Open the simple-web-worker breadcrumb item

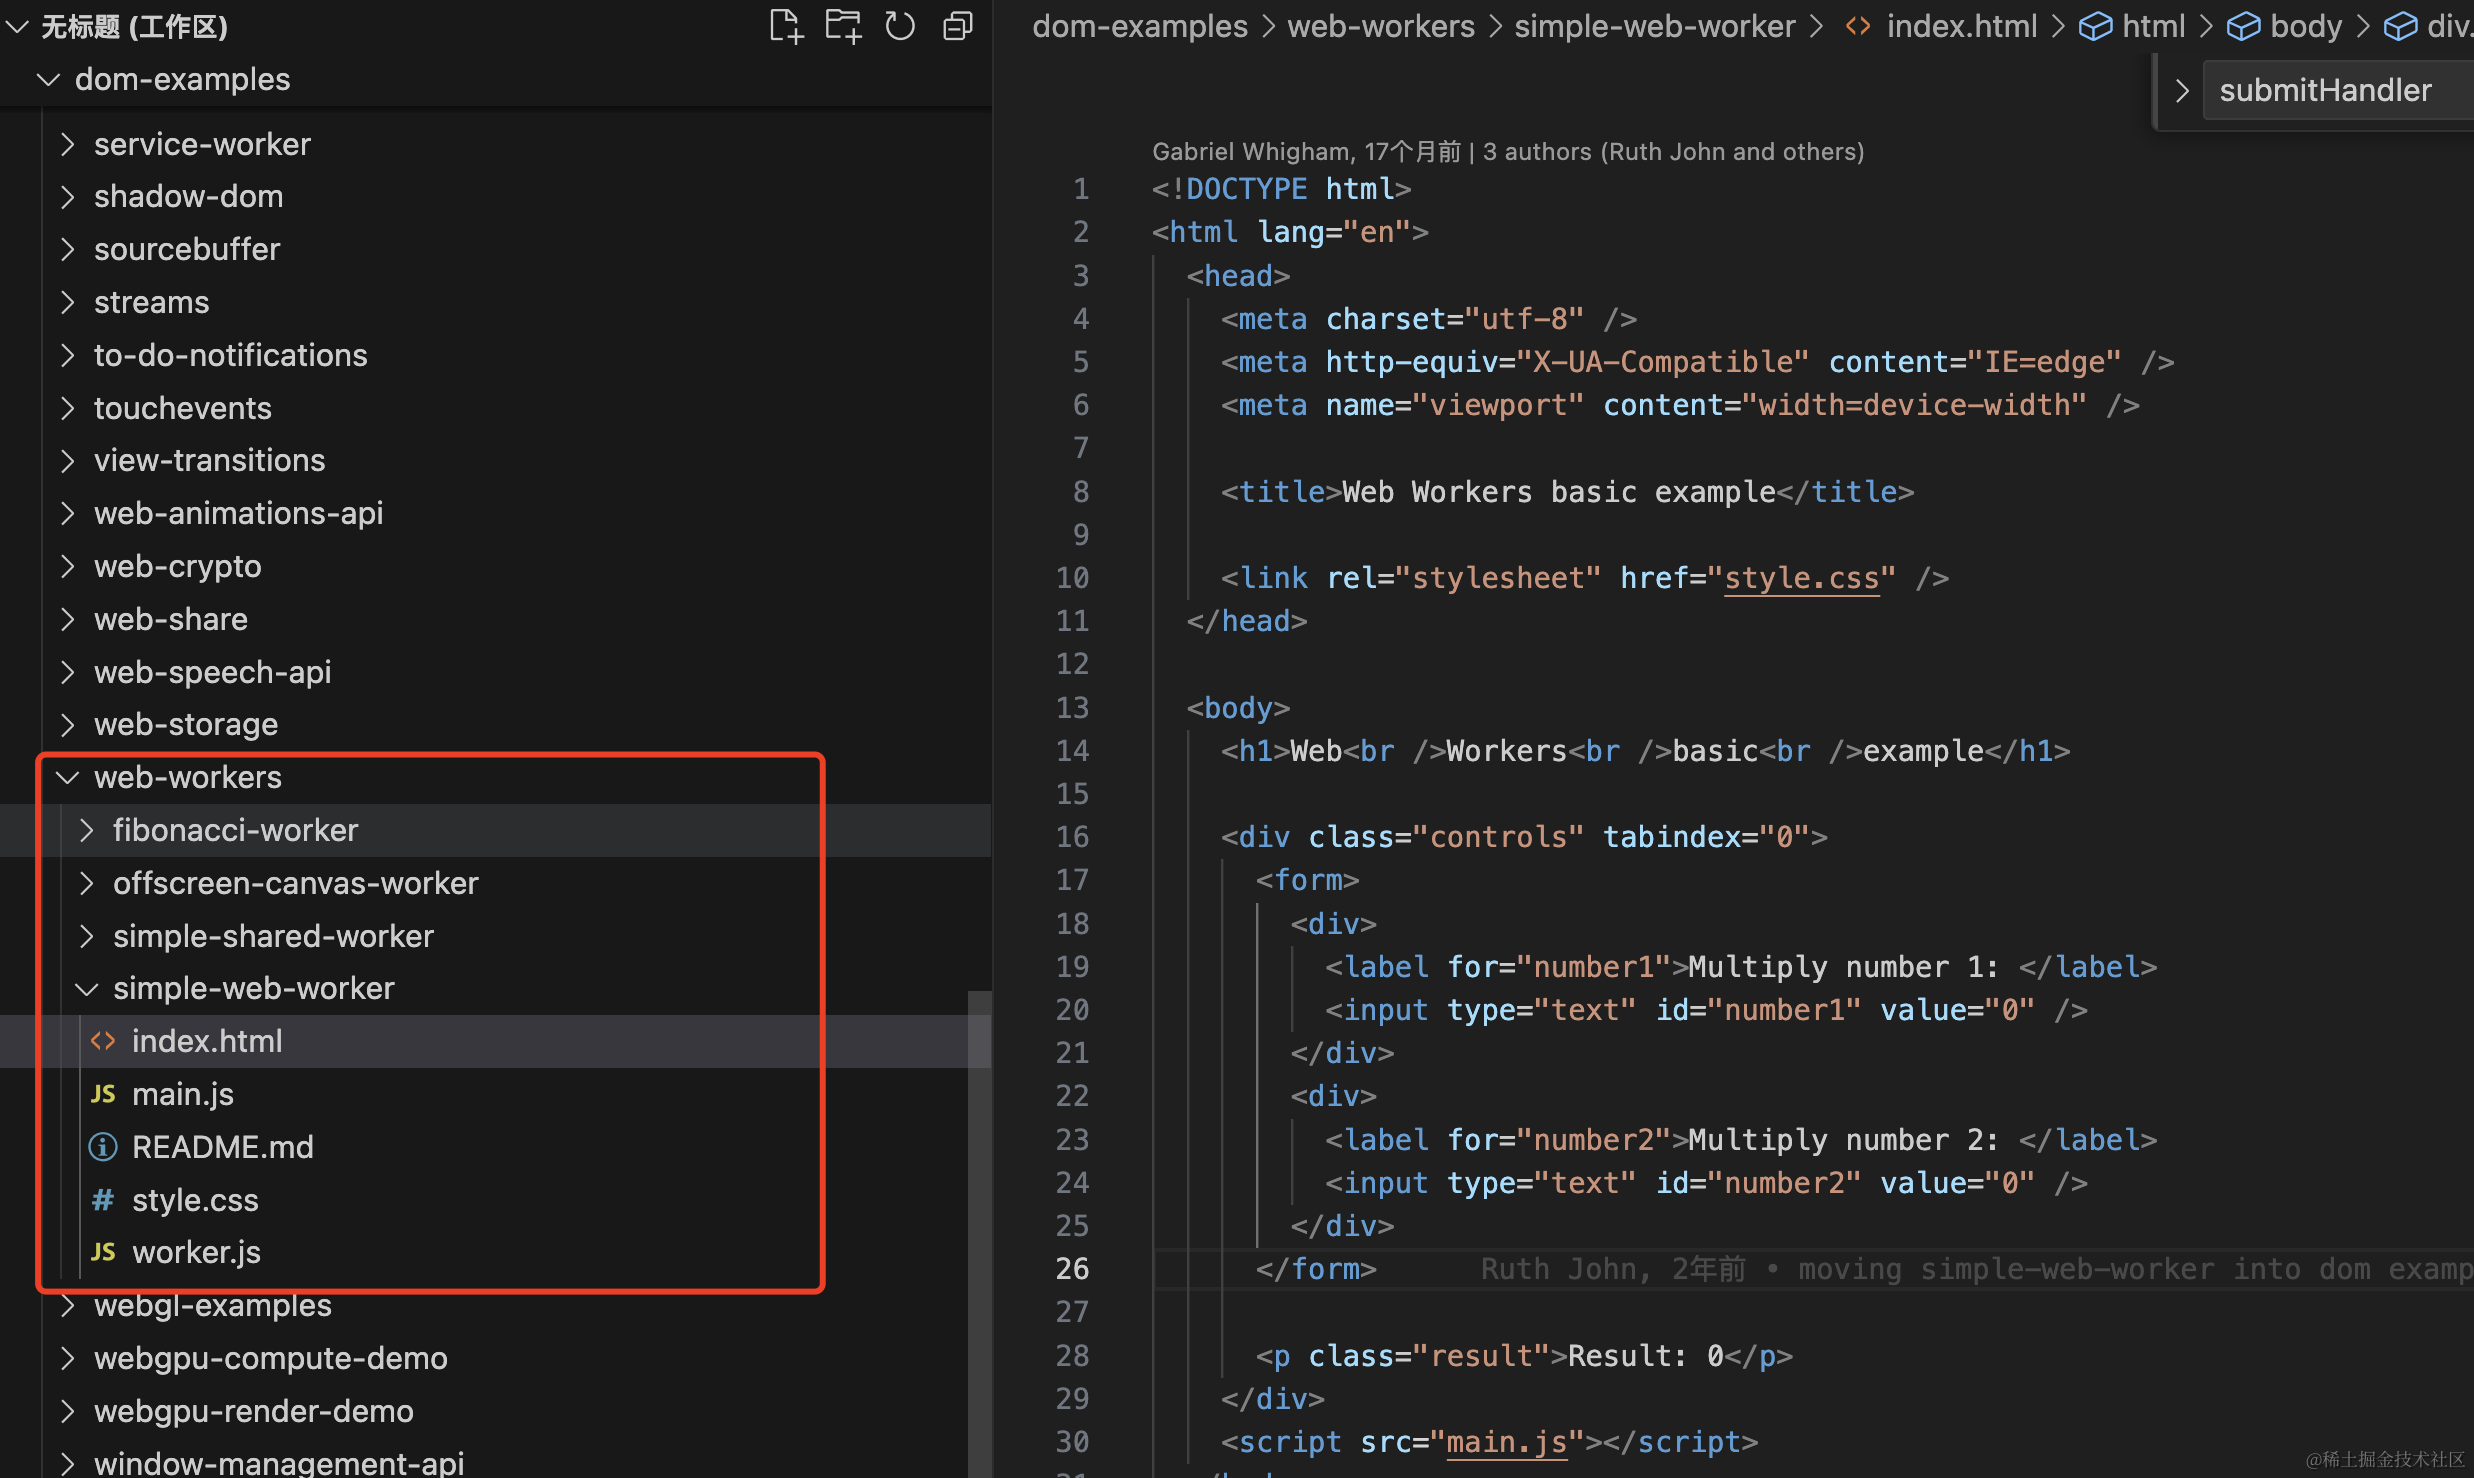pos(1654,26)
